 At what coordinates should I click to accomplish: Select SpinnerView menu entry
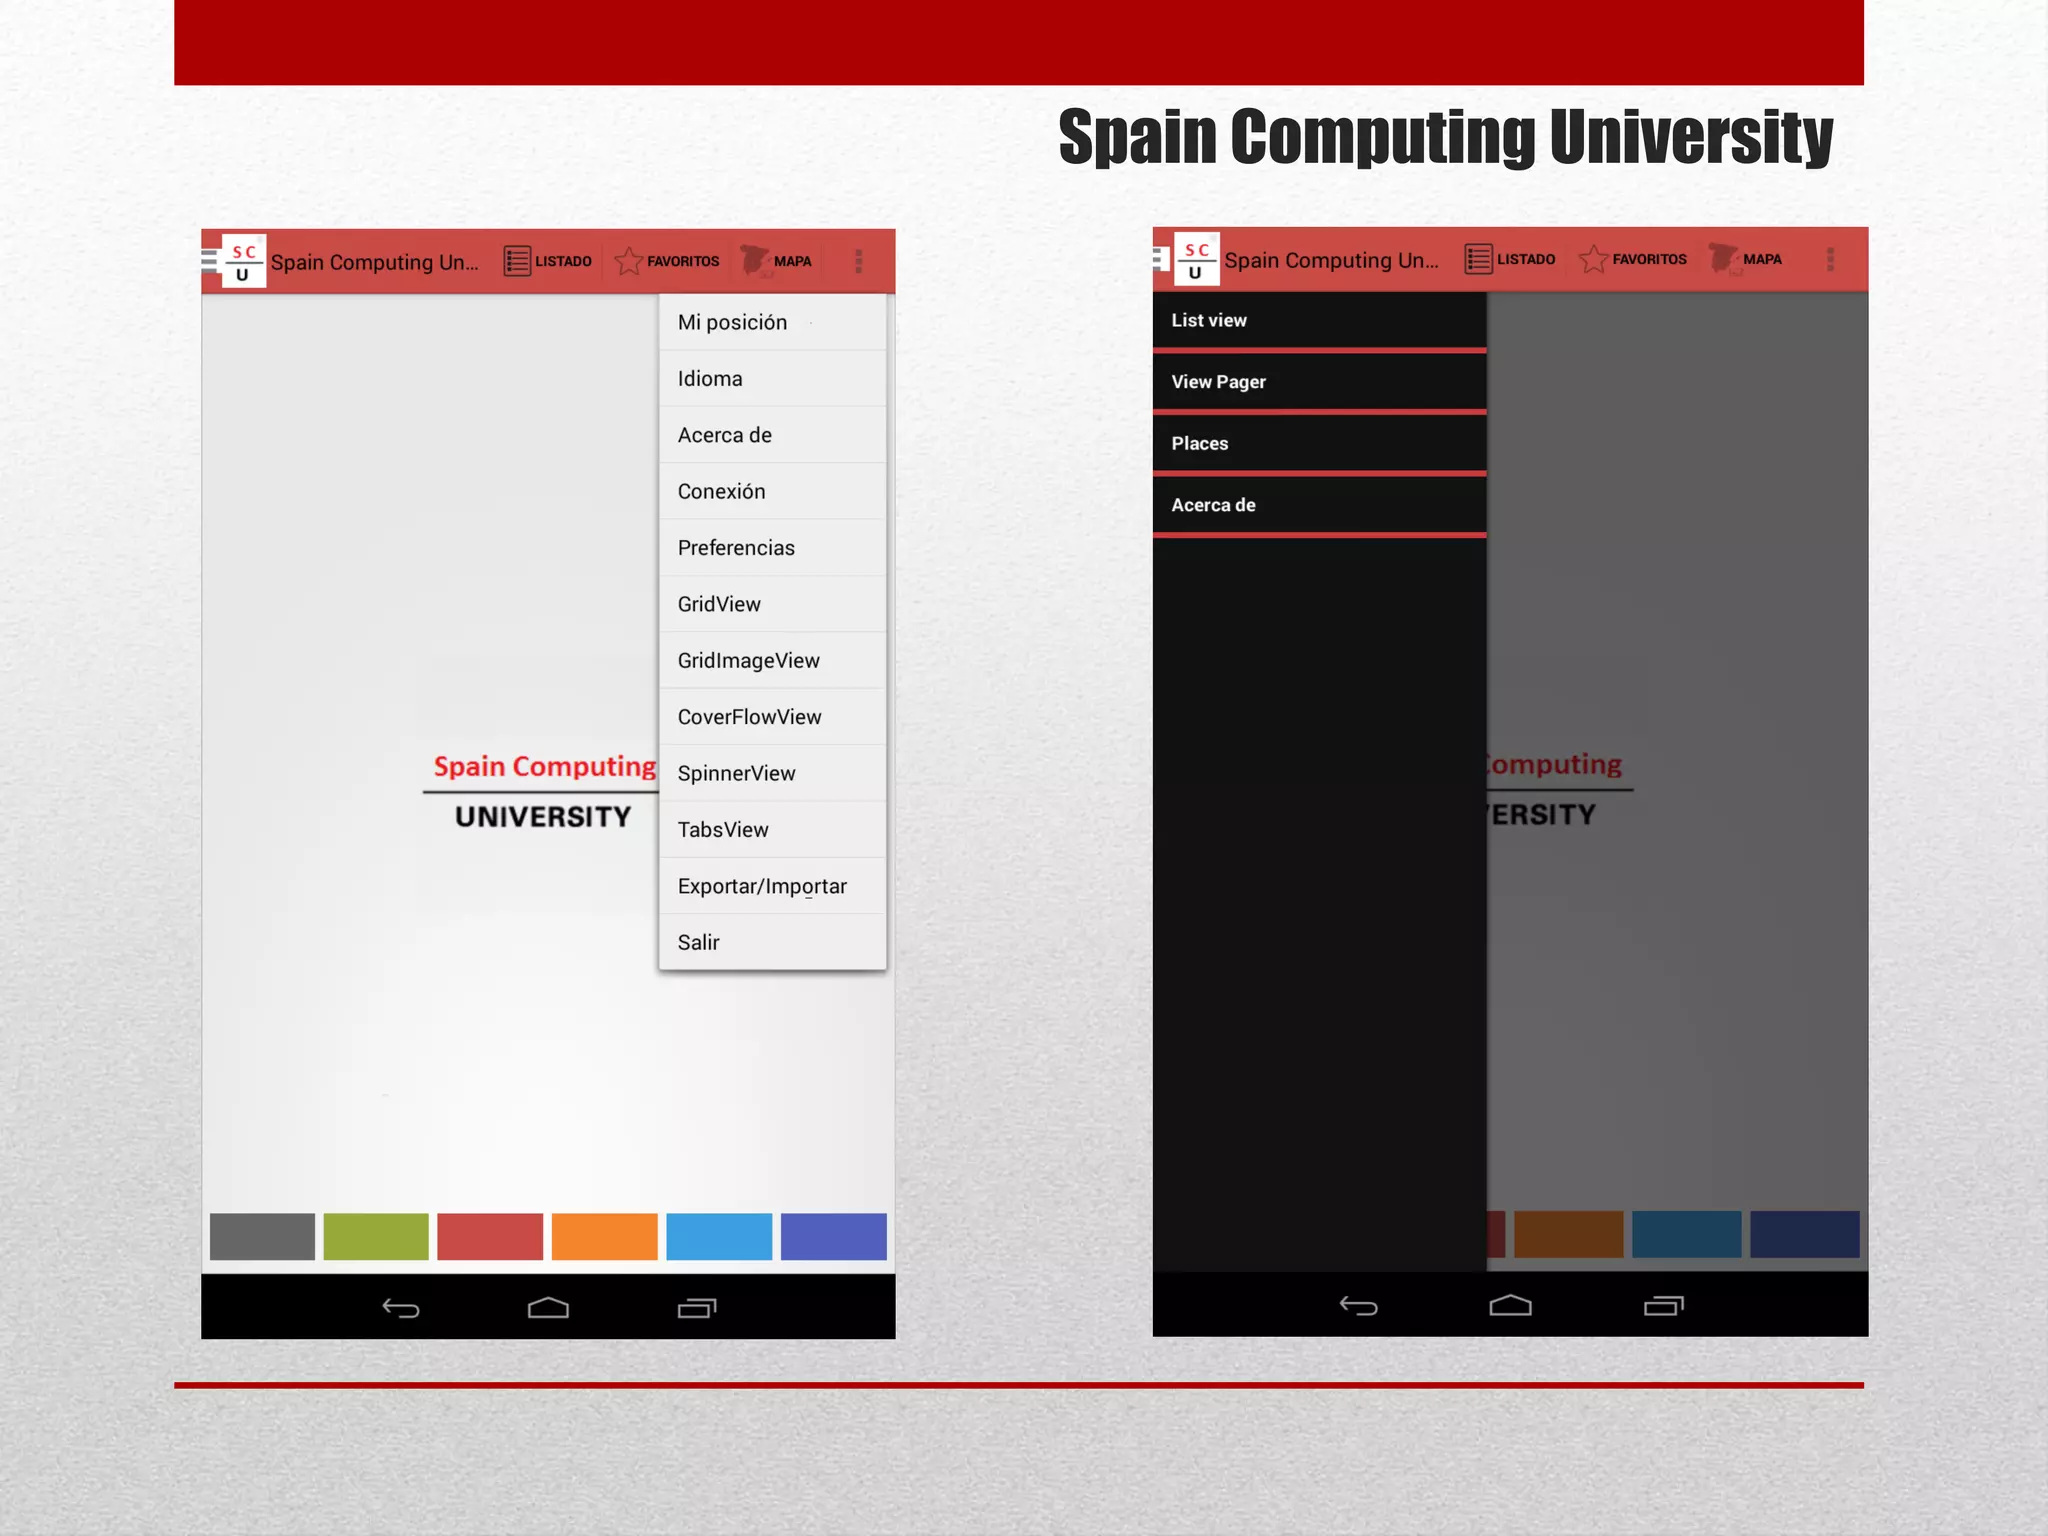tap(772, 773)
